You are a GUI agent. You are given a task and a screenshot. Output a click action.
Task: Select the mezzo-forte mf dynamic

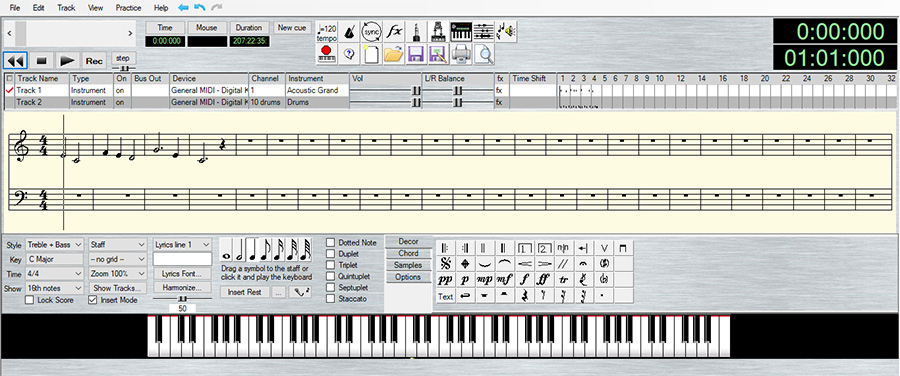(x=504, y=280)
